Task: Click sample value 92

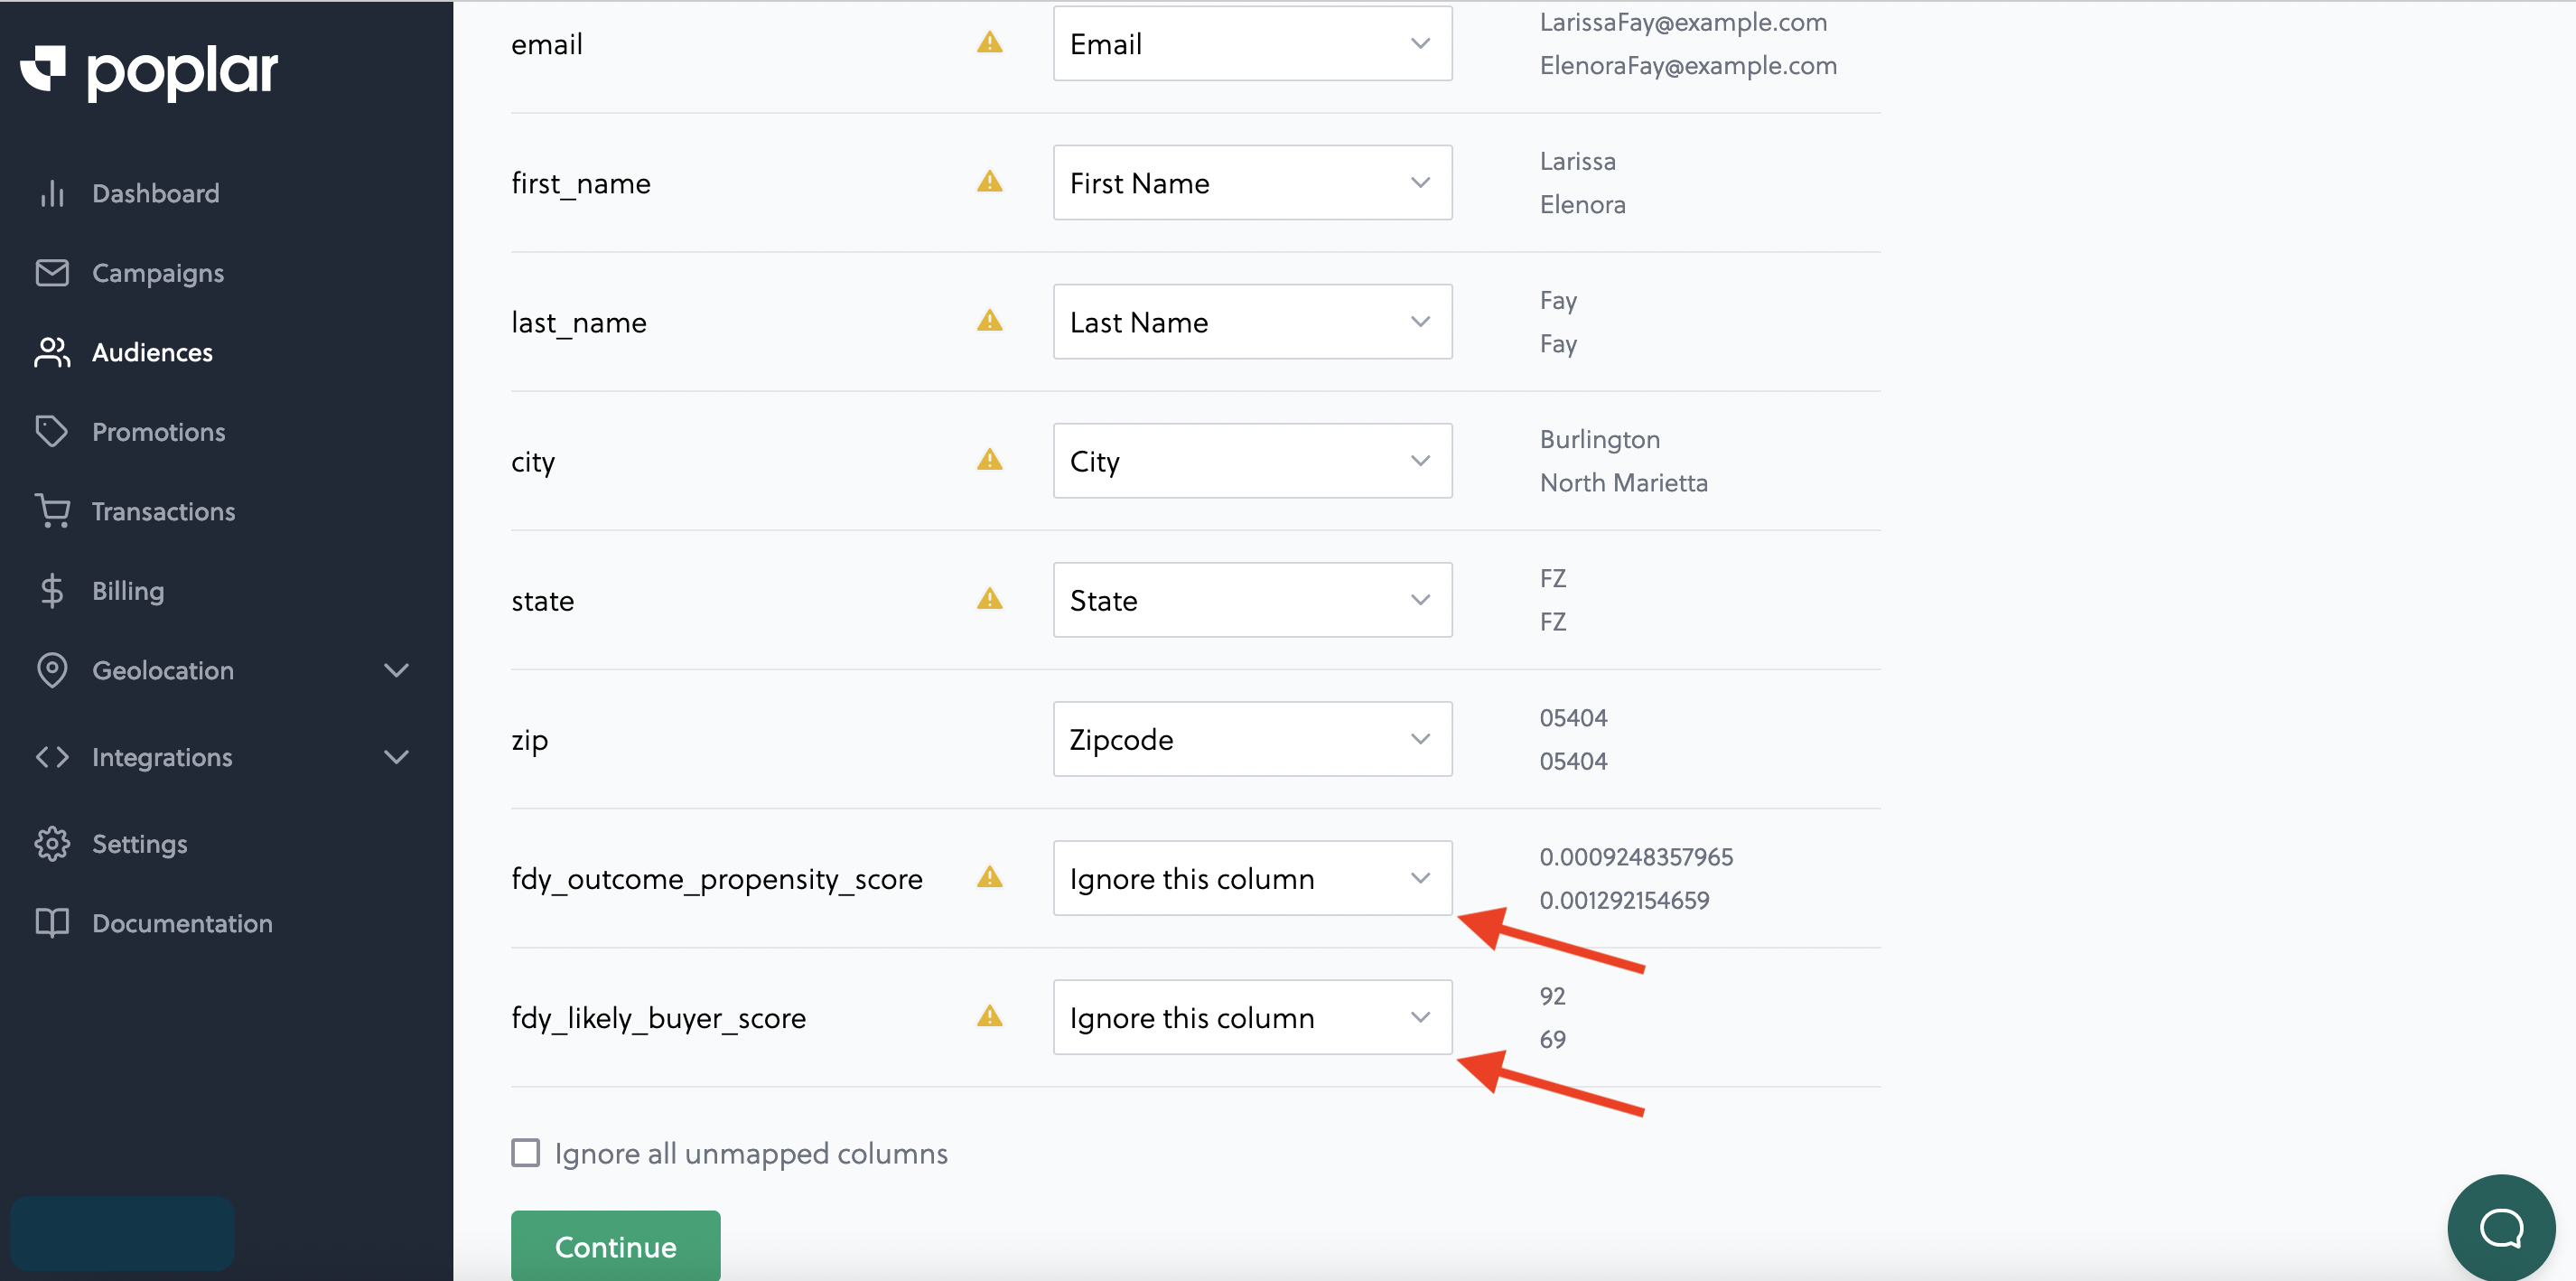Action: tap(1552, 996)
